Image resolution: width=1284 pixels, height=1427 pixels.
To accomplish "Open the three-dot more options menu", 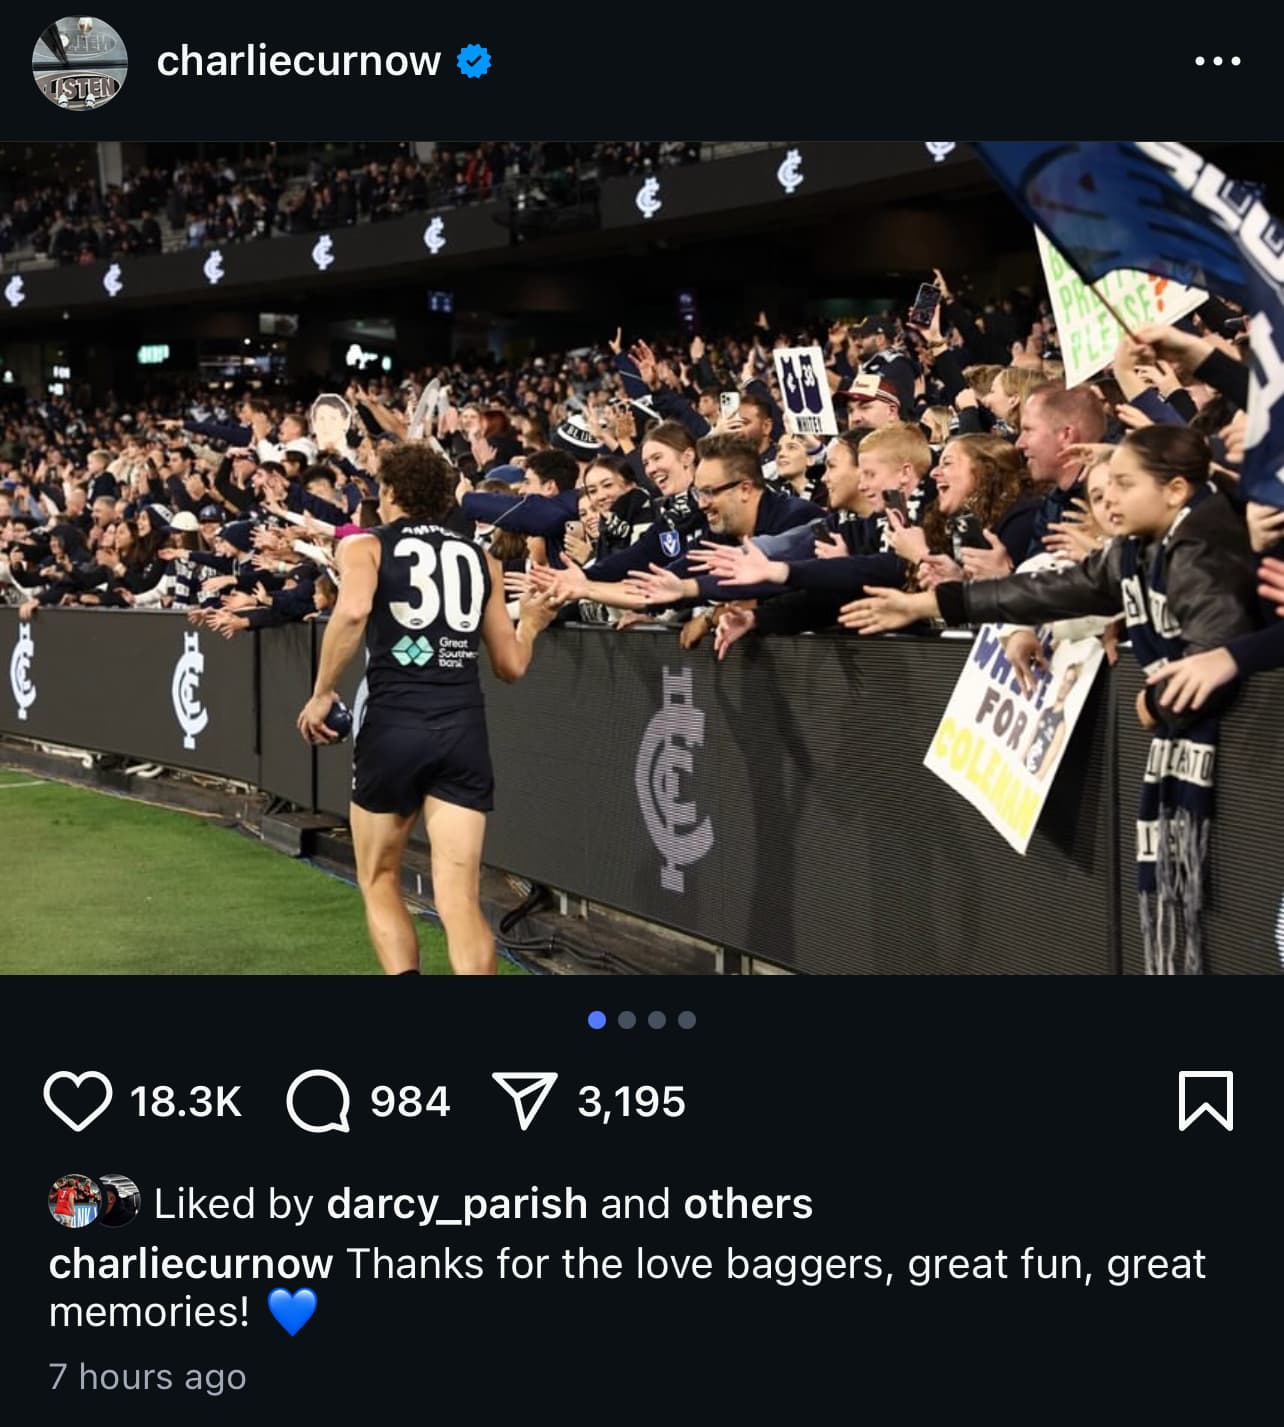I will (x=1218, y=62).
